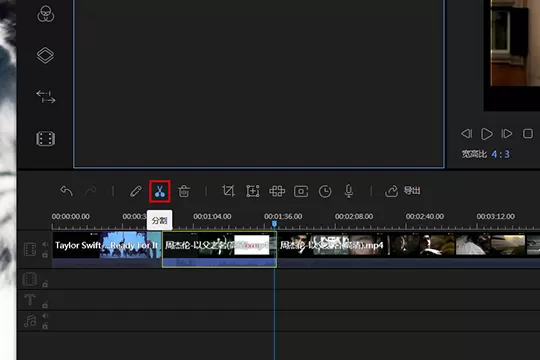Select the main video track film icon
The image size is (540, 360).
[30, 249]
